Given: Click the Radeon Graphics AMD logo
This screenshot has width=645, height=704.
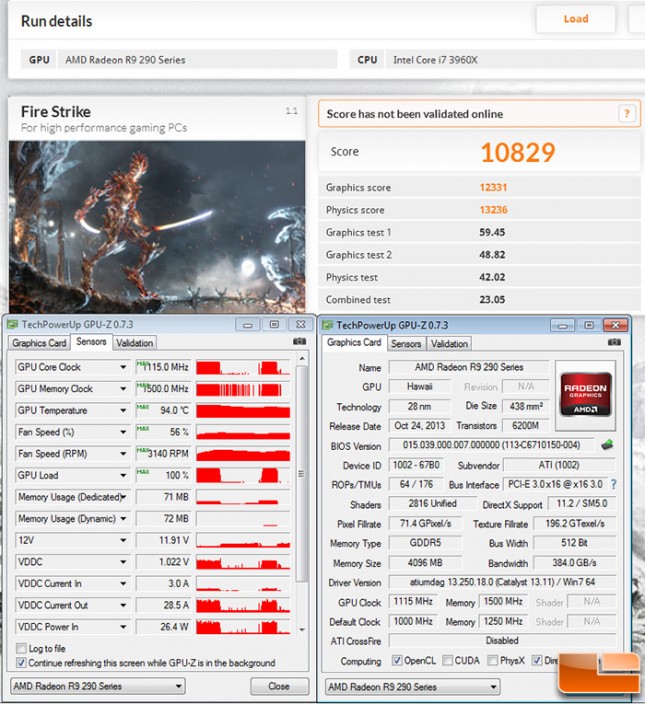Looking at the screenshot, I should [x=585, y=395].
